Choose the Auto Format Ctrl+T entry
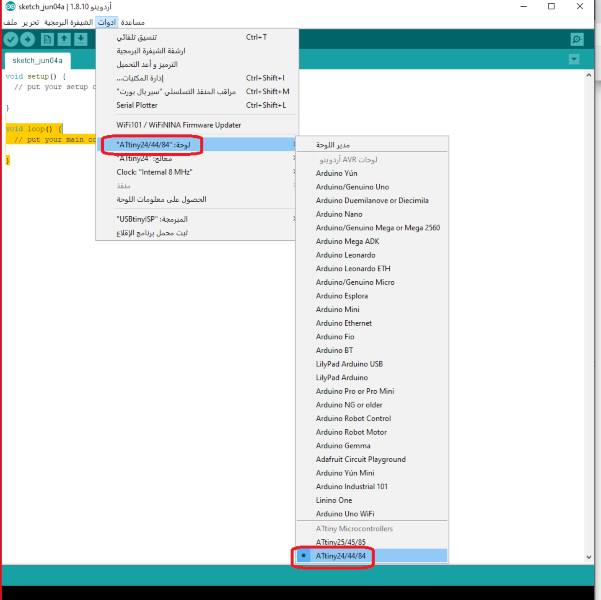 coord(197,37)
